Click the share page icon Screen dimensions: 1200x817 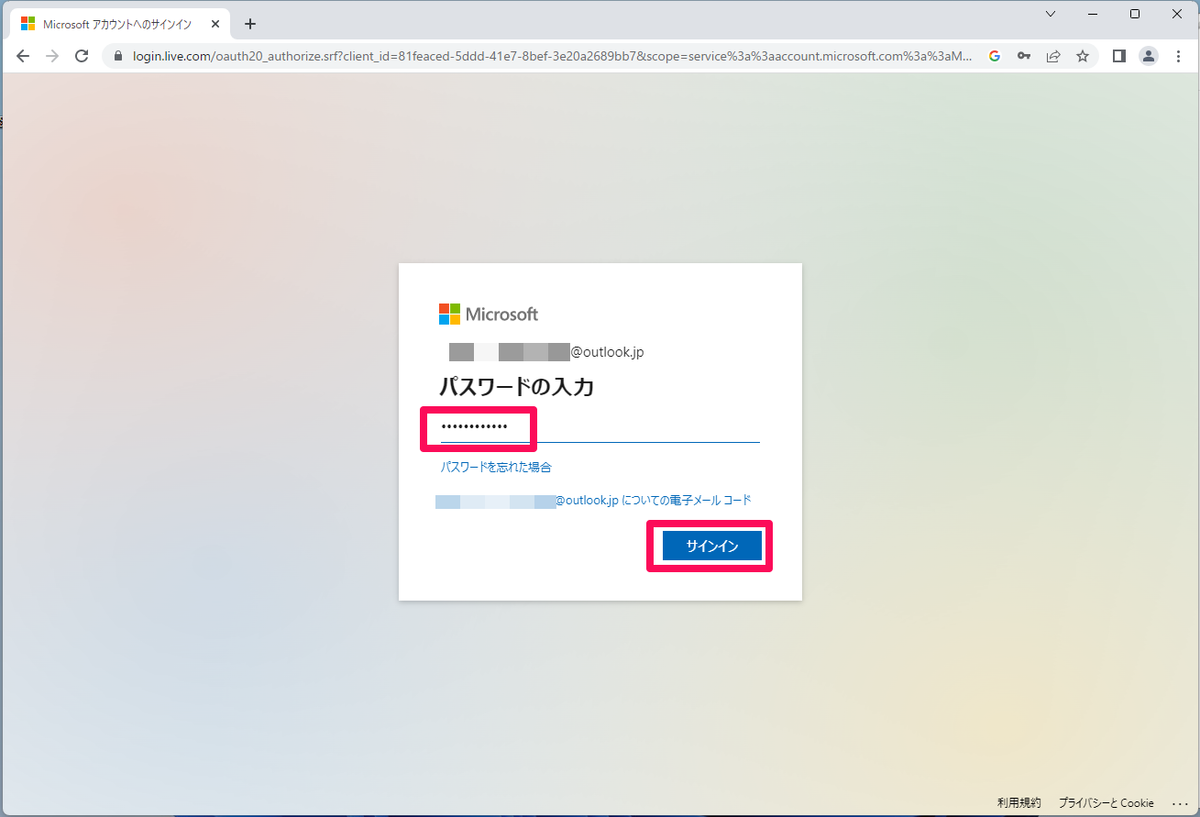coord(1053,57)
